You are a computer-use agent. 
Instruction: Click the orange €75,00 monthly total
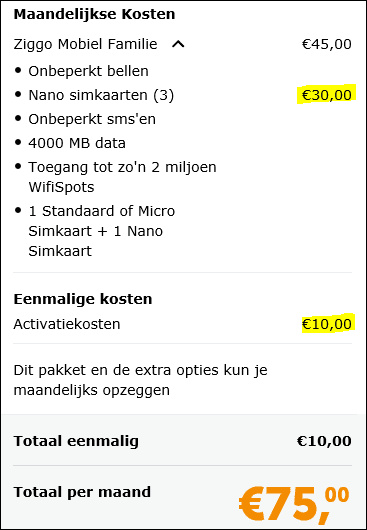294,504
